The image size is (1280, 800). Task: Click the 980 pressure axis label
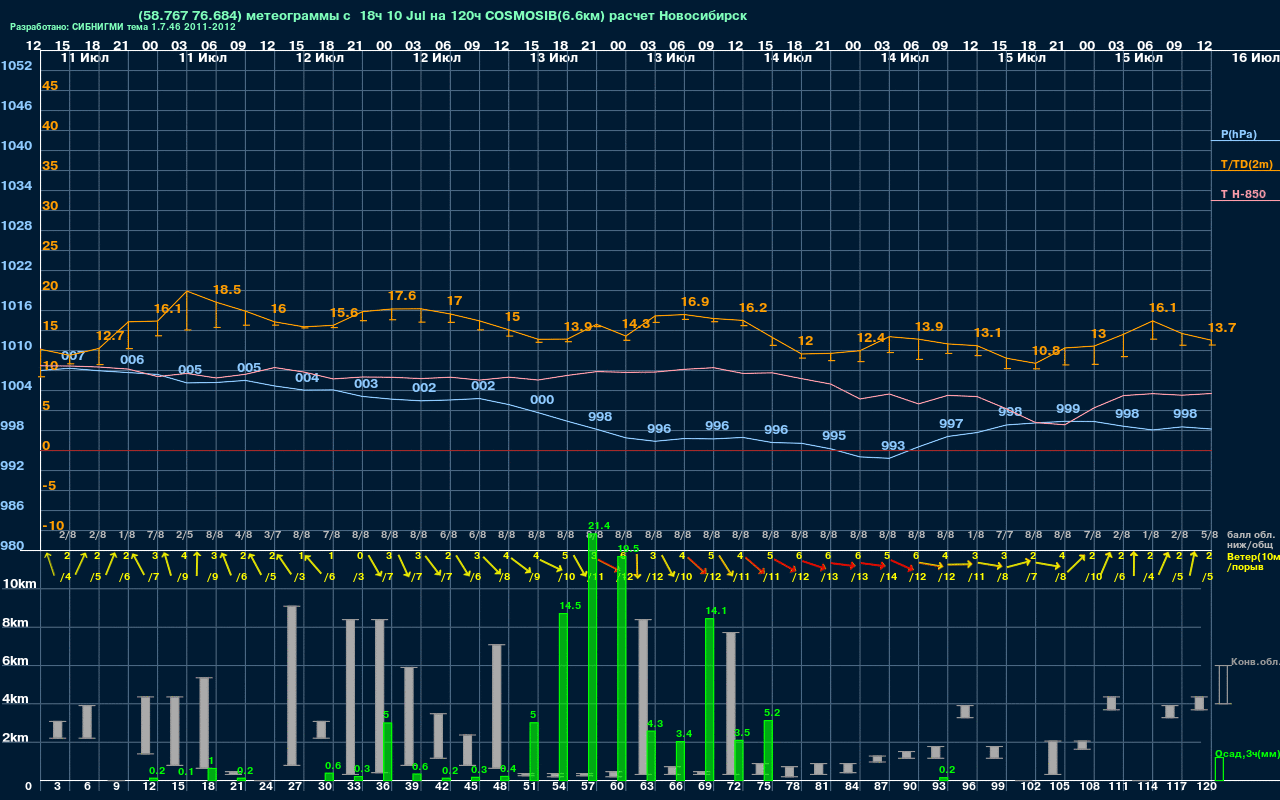(13, 546)
